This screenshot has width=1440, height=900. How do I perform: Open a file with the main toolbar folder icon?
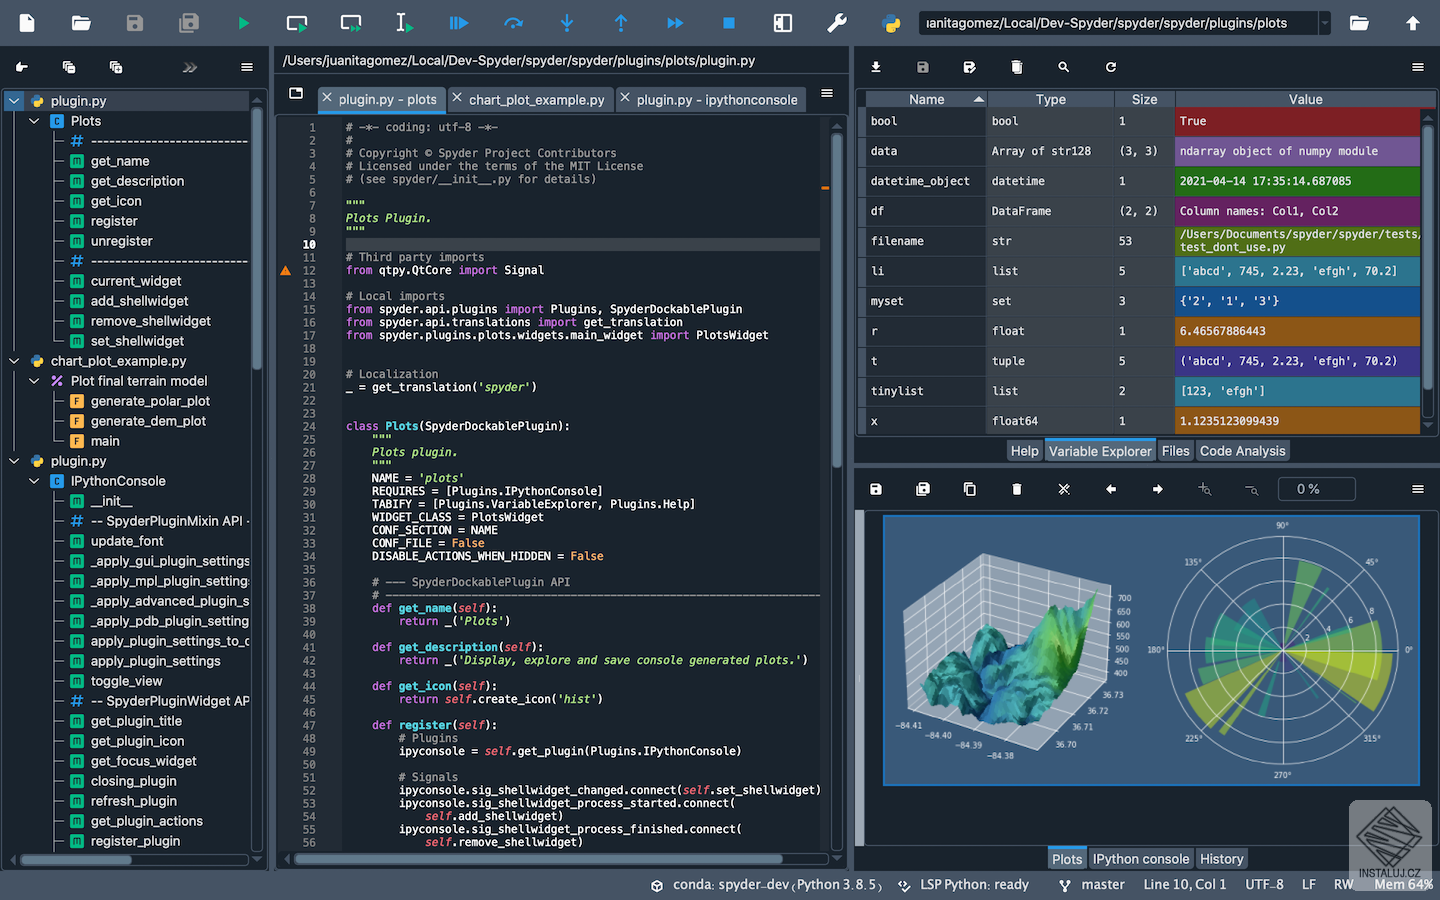click(81, 23)
